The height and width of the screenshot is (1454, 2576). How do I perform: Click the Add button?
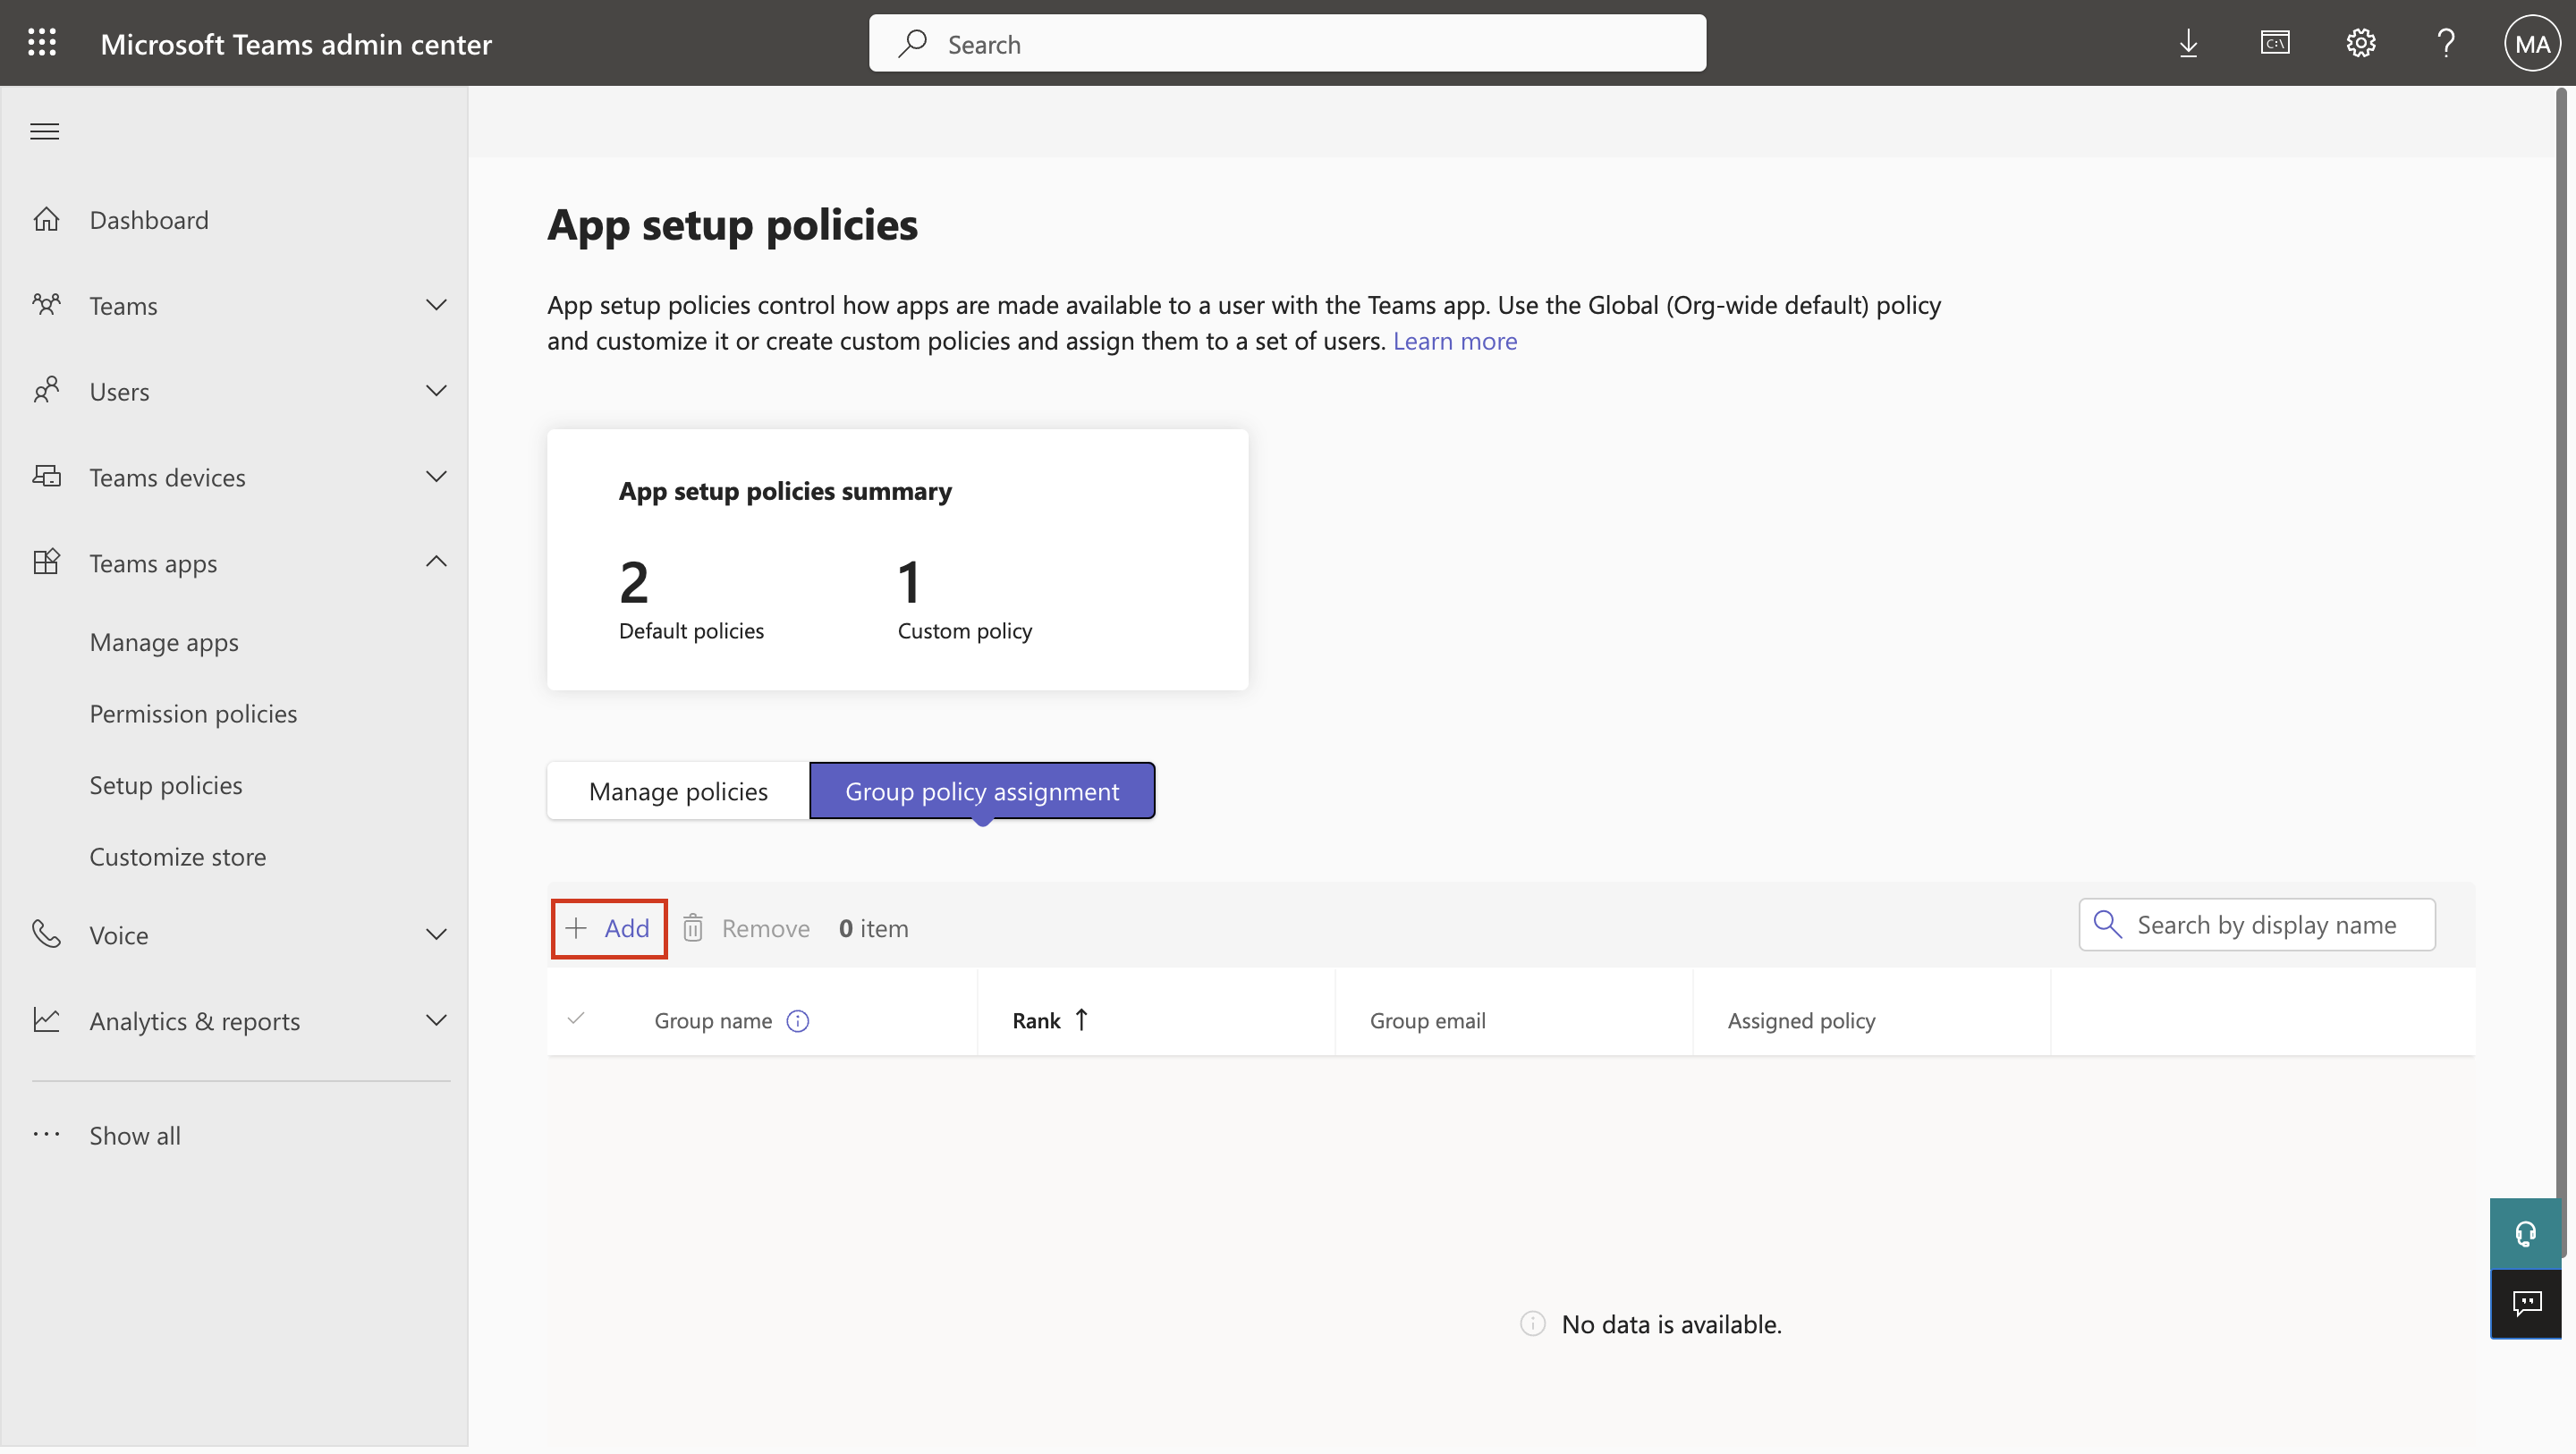click(x=608, y=927)
